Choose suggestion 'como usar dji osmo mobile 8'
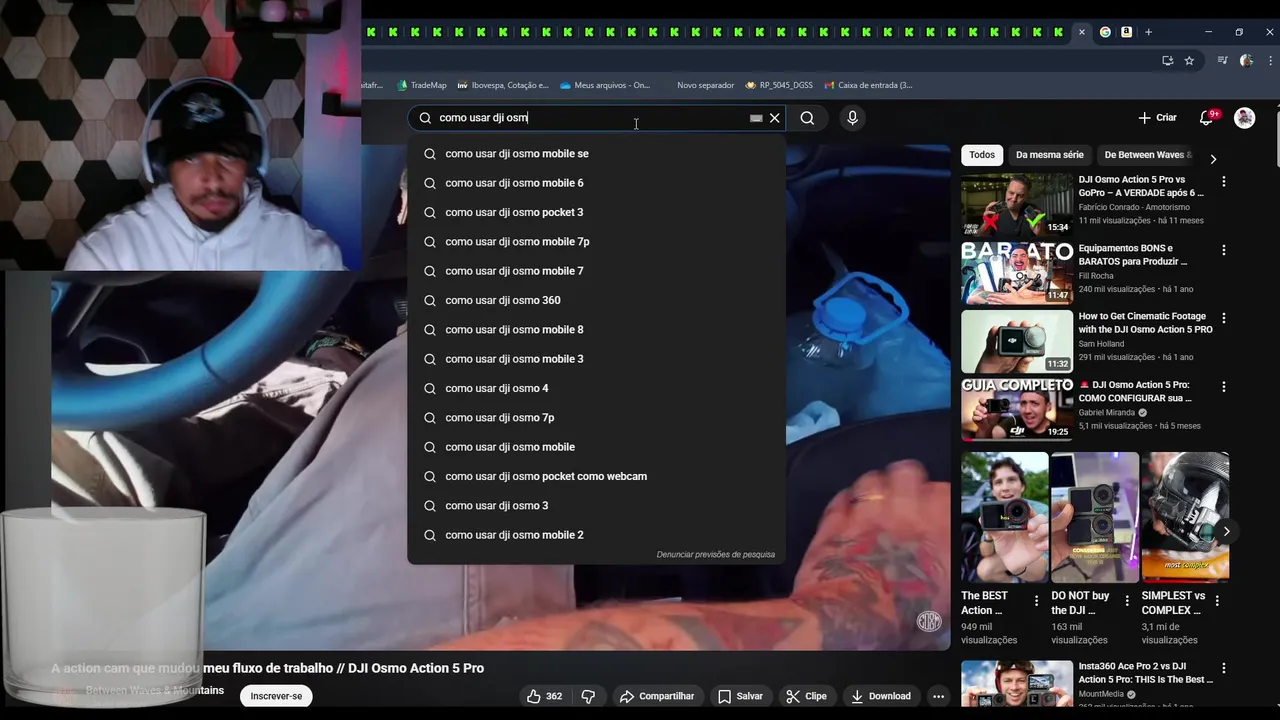1280x720 pixels. pyautogui.click(x=596, y=330)
